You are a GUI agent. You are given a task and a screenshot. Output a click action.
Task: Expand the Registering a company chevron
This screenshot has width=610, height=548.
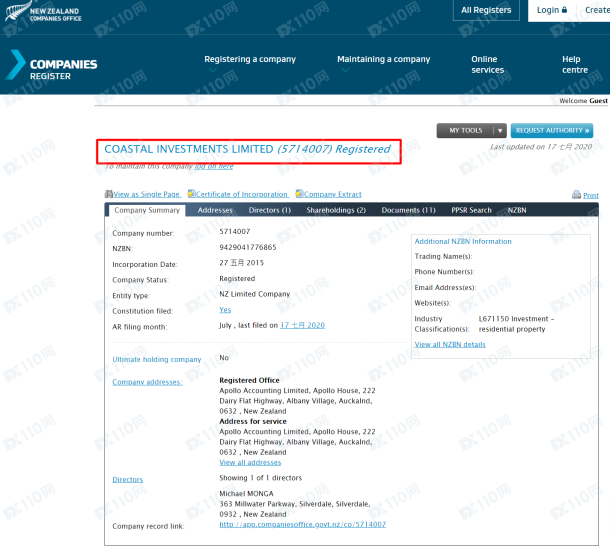click(212, 70)
